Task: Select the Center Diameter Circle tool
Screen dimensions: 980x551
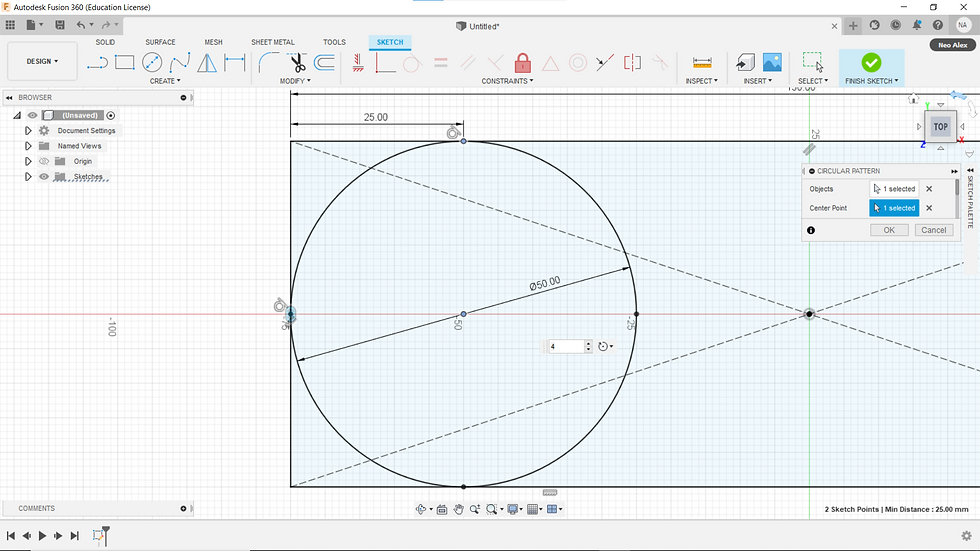Action: (x=152, y=62)
